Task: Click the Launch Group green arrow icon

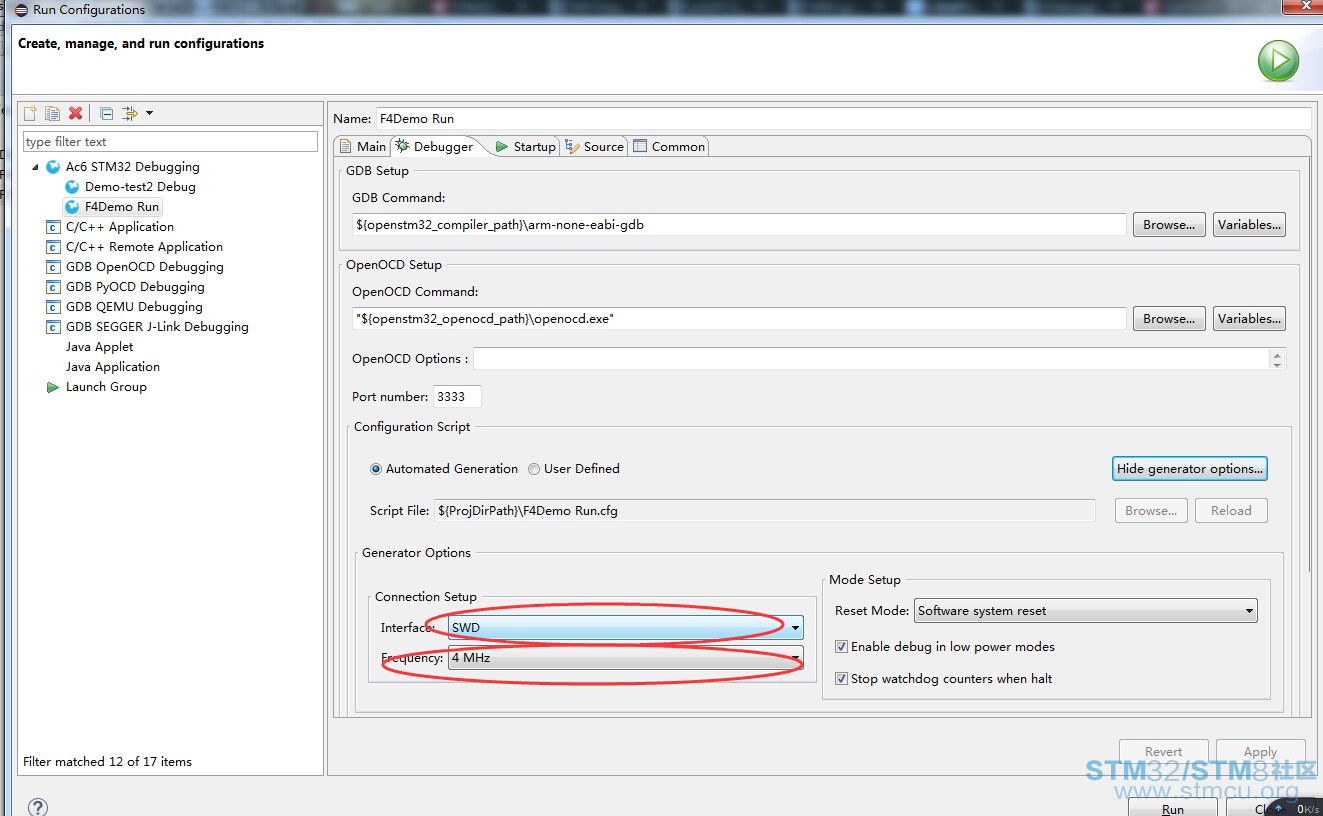Action: pyautogui.click(x=53, y=387)
